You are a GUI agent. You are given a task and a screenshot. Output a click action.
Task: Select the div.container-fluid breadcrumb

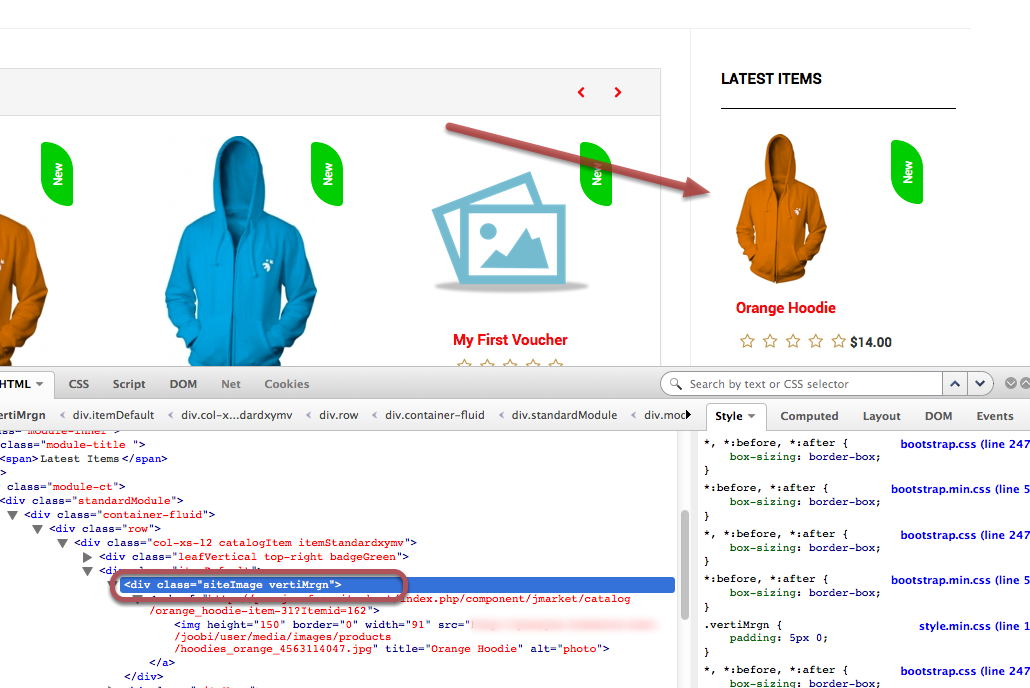[435, 415]
